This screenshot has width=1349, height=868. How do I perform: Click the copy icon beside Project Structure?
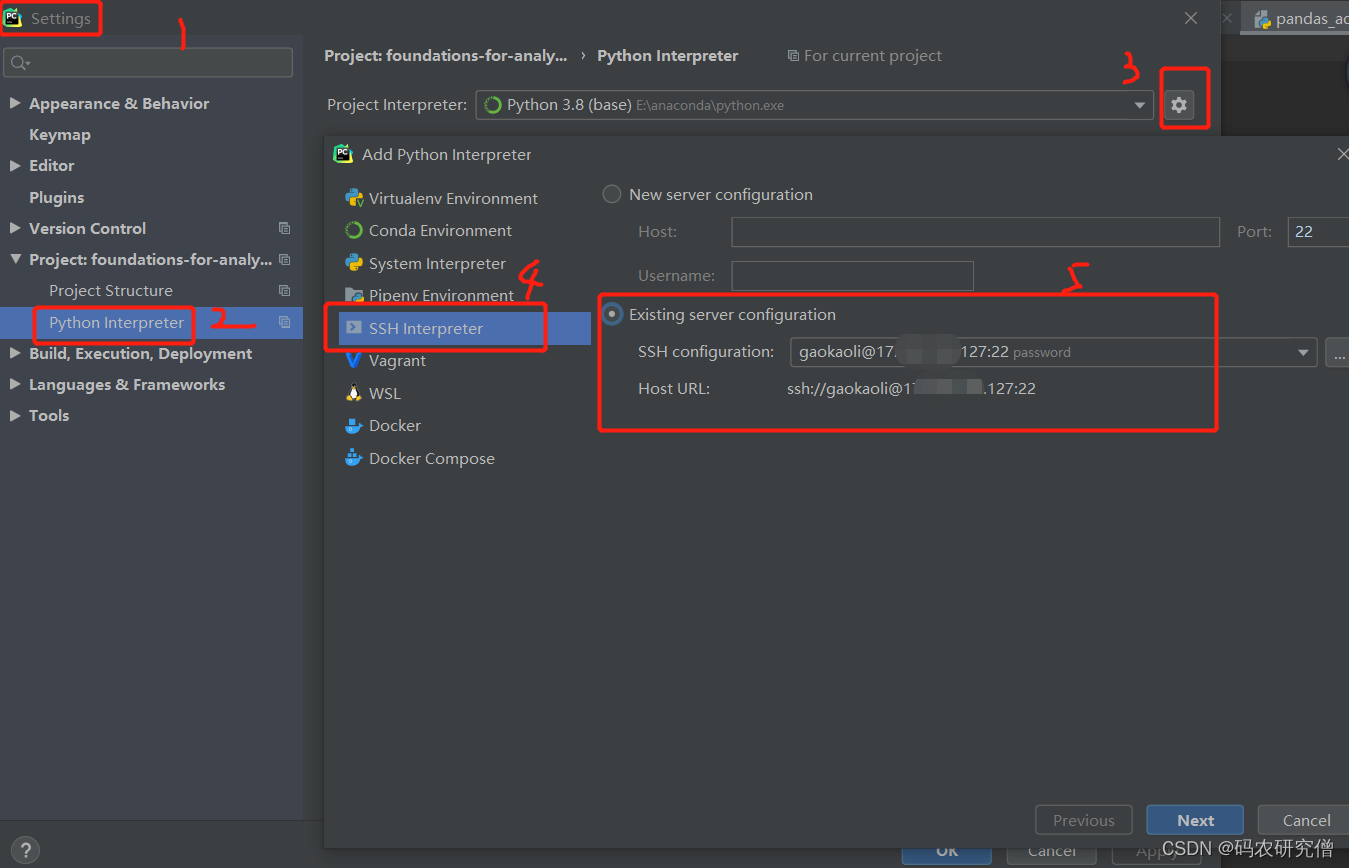[285, 290]
